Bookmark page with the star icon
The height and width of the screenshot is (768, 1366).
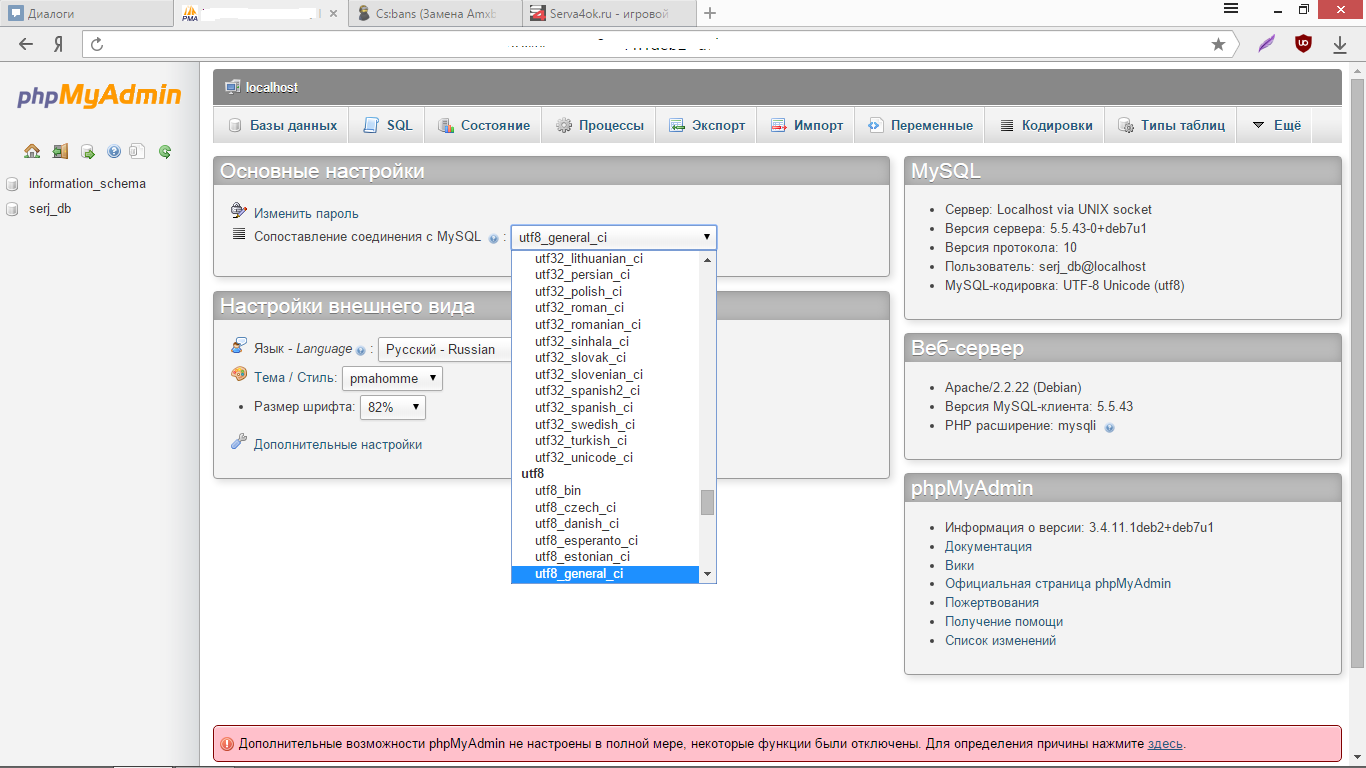1217,44
